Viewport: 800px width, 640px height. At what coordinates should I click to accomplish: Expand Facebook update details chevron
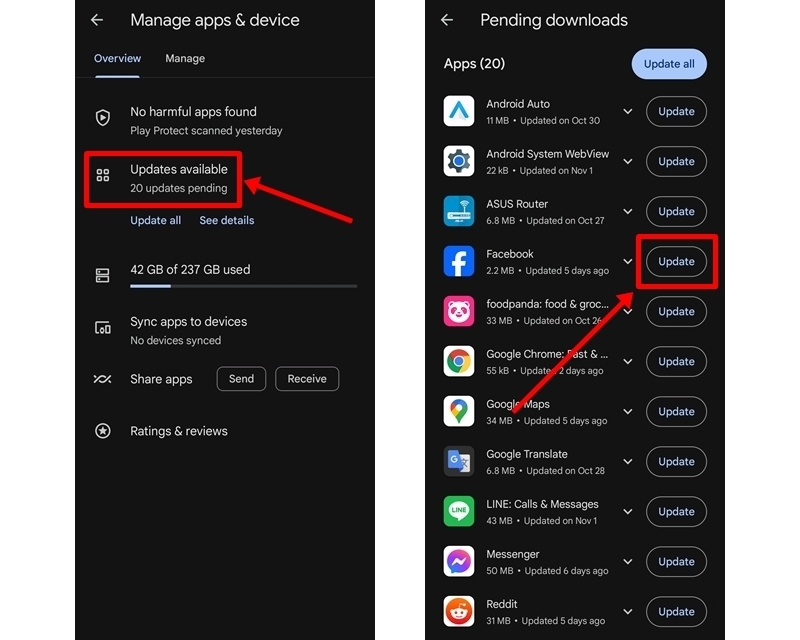pos(628,261)
